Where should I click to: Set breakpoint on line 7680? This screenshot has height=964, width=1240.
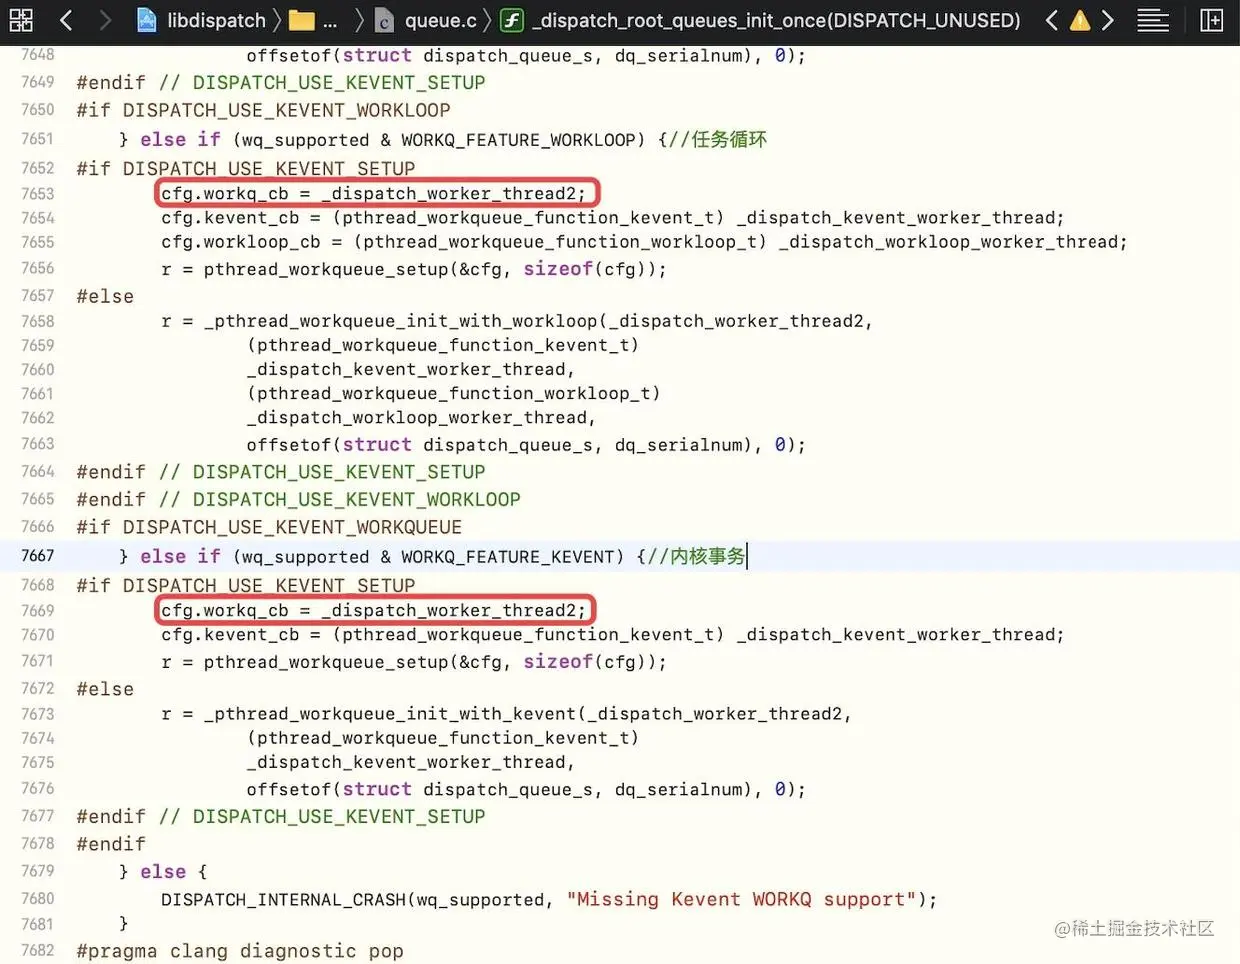38,899
